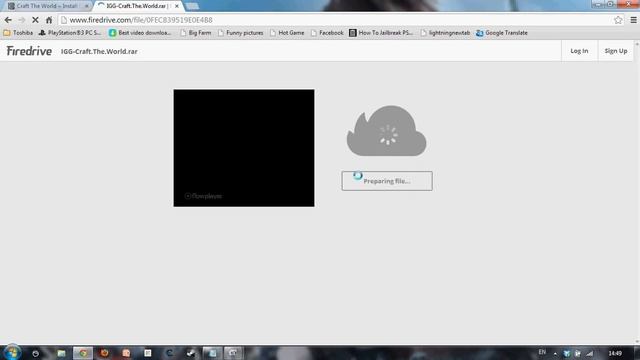Open the Funny pictures bookmark
The height and width of the screenshot is (360, 640).
(240, 33)
